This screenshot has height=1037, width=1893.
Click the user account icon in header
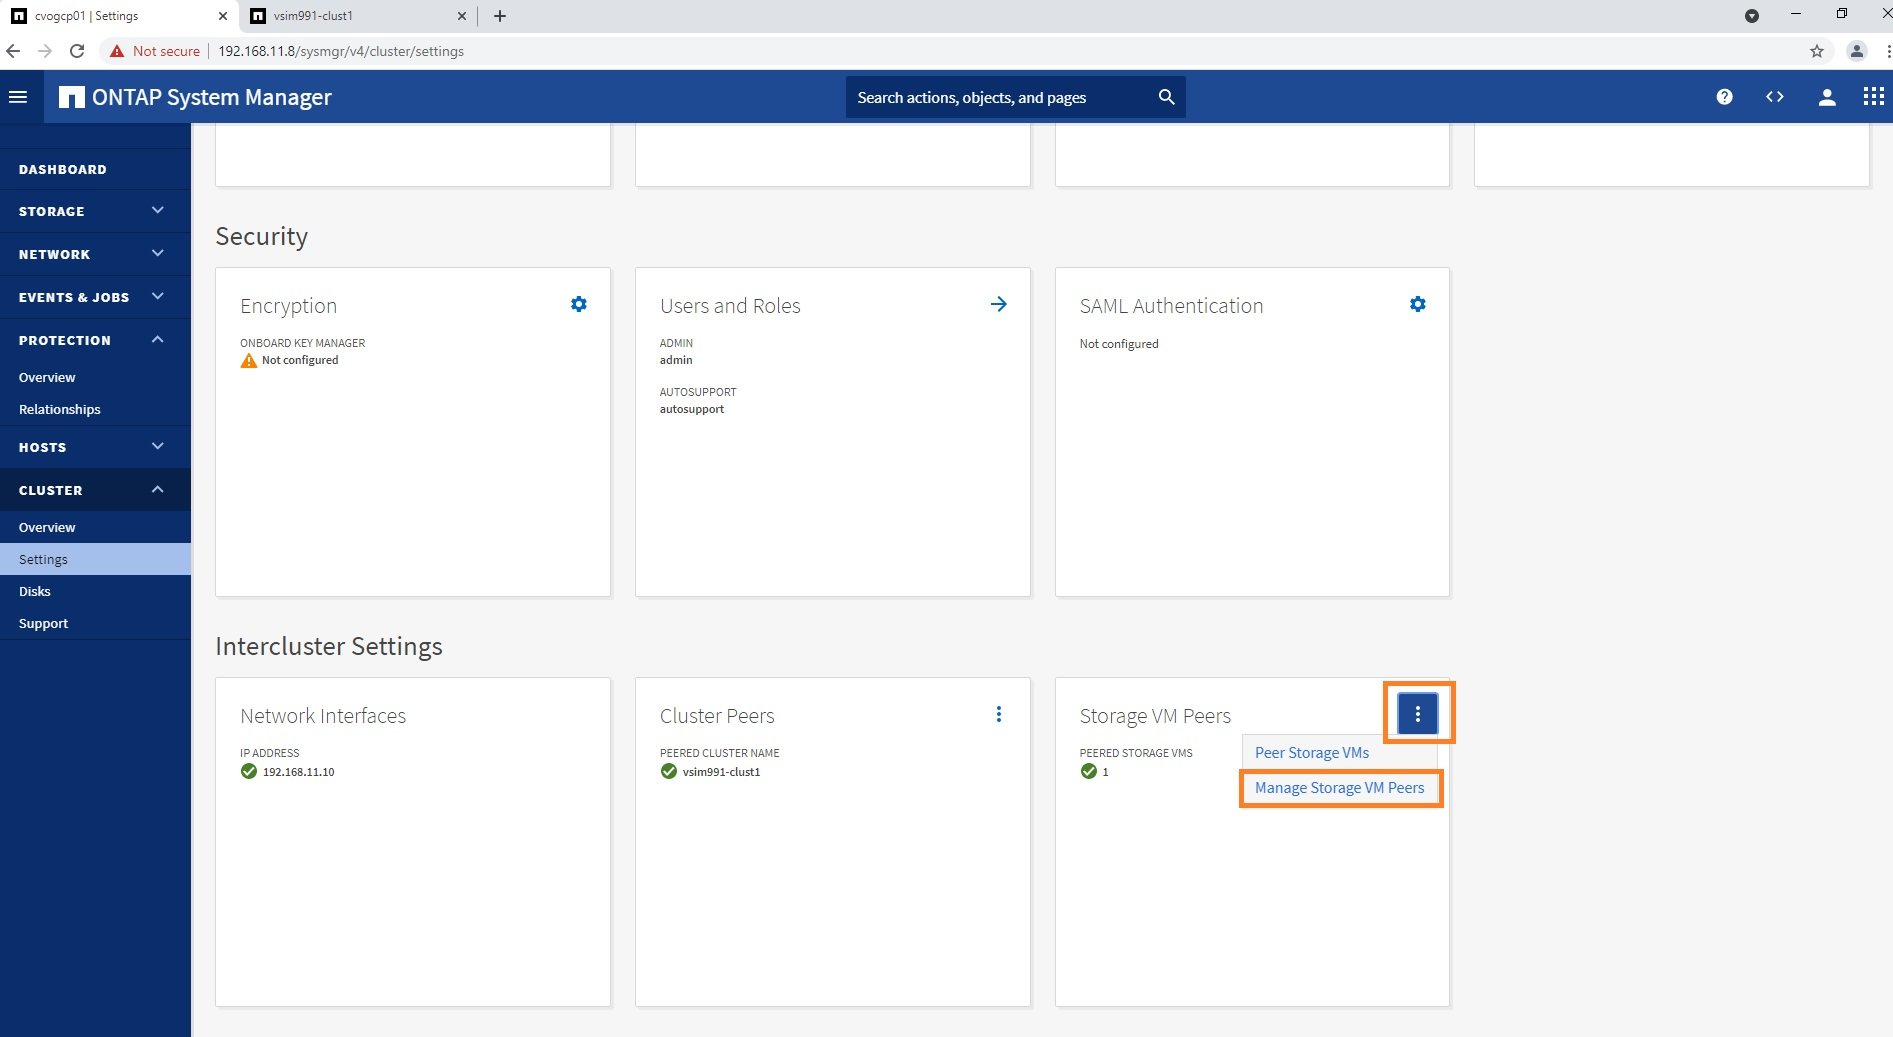tap(1826, 97)
